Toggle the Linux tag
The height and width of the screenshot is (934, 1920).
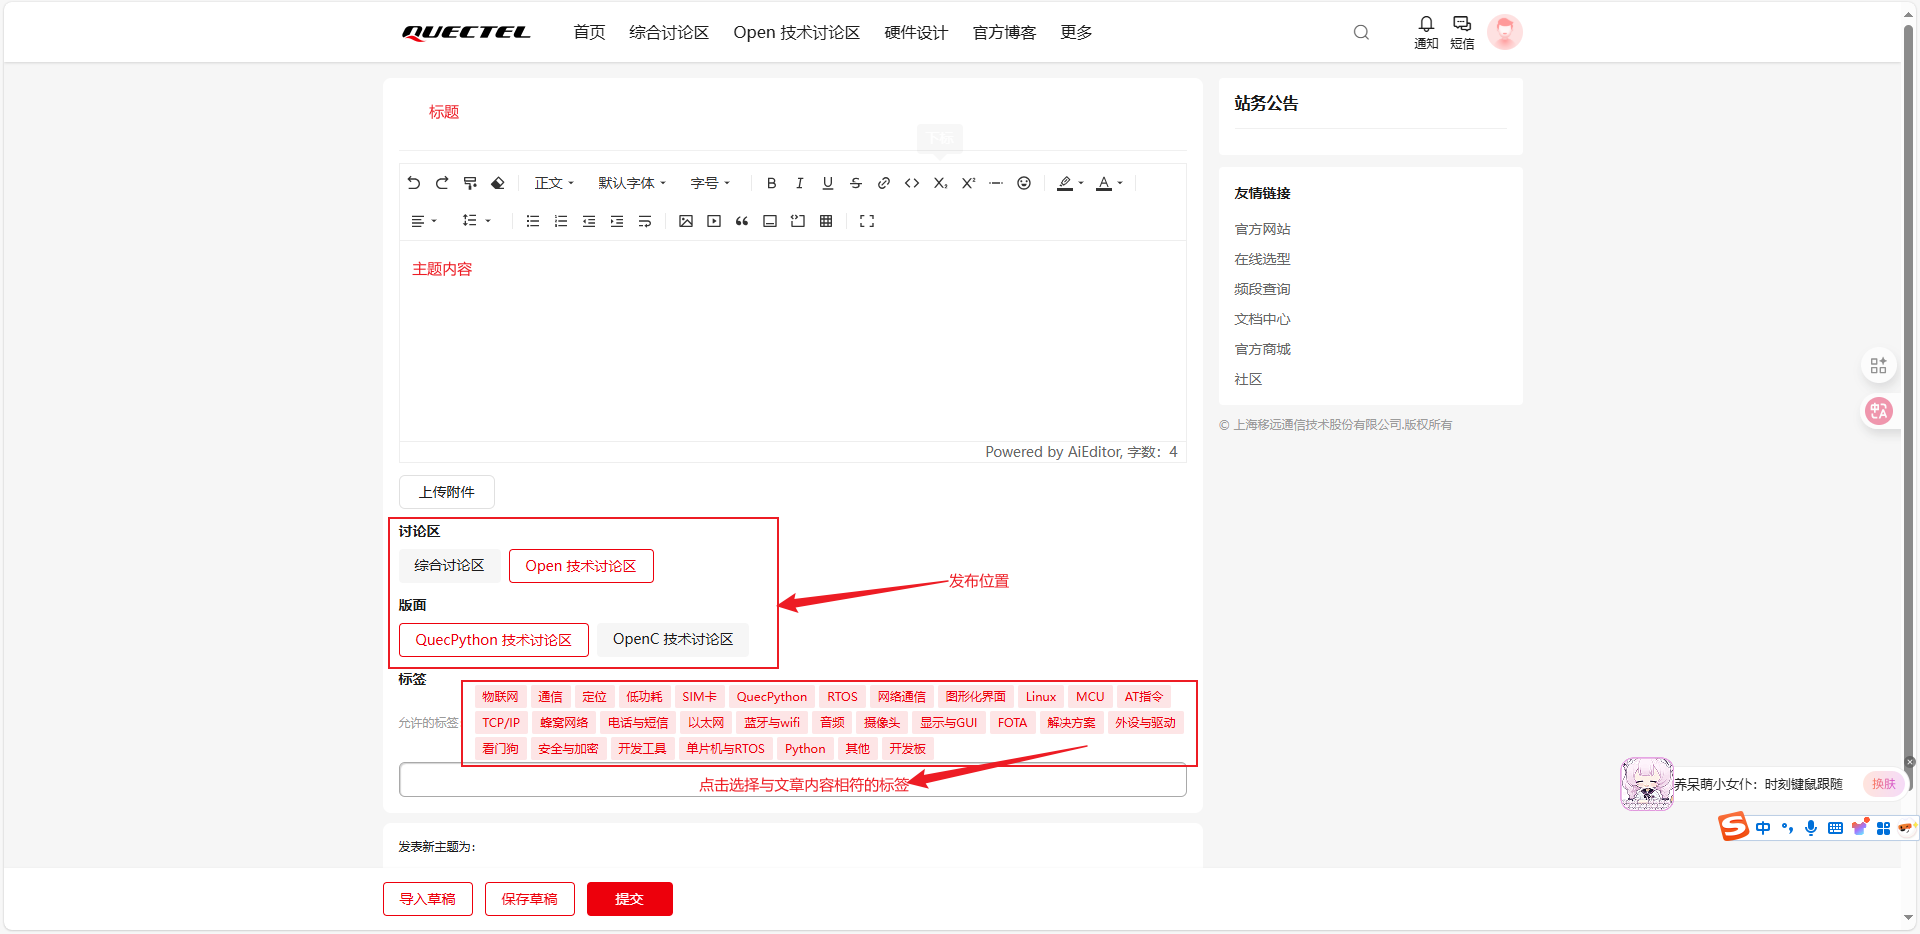[1041, 697]
